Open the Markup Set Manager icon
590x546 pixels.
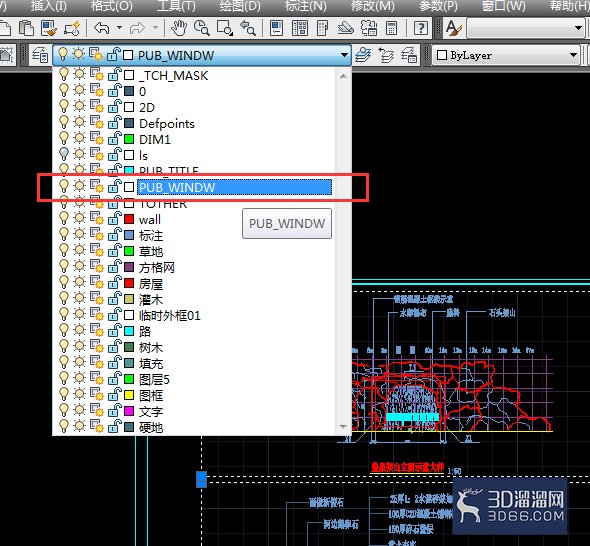[x=369, y=28]
